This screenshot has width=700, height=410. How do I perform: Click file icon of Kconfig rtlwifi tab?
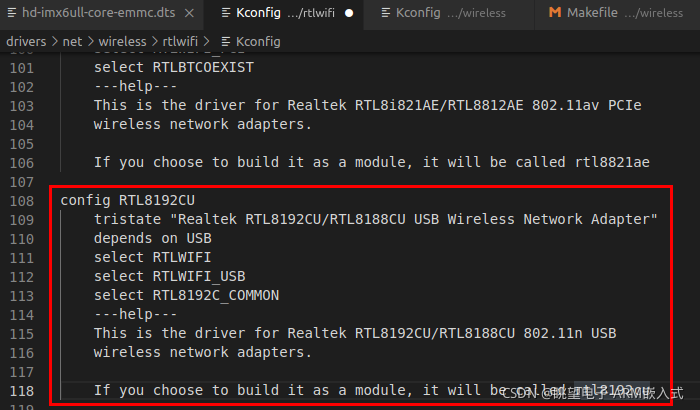(x=226, y=13)
